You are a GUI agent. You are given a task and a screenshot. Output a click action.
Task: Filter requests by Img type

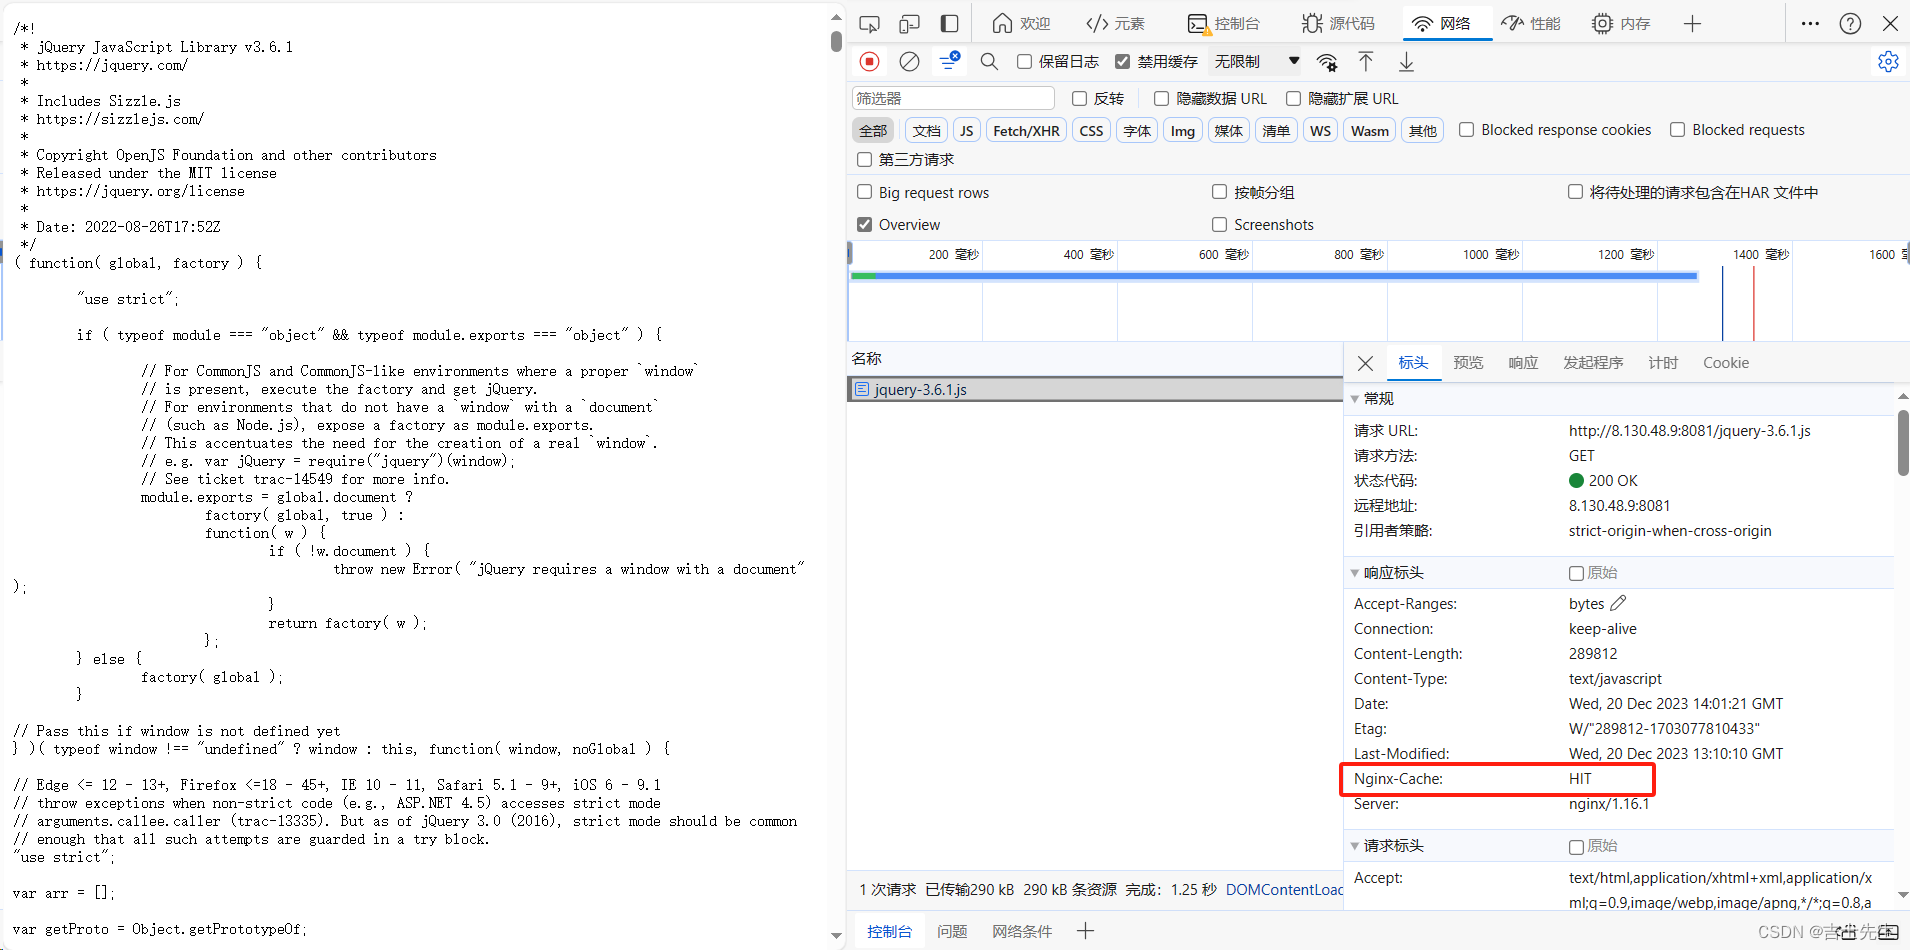coord(1183,130)
